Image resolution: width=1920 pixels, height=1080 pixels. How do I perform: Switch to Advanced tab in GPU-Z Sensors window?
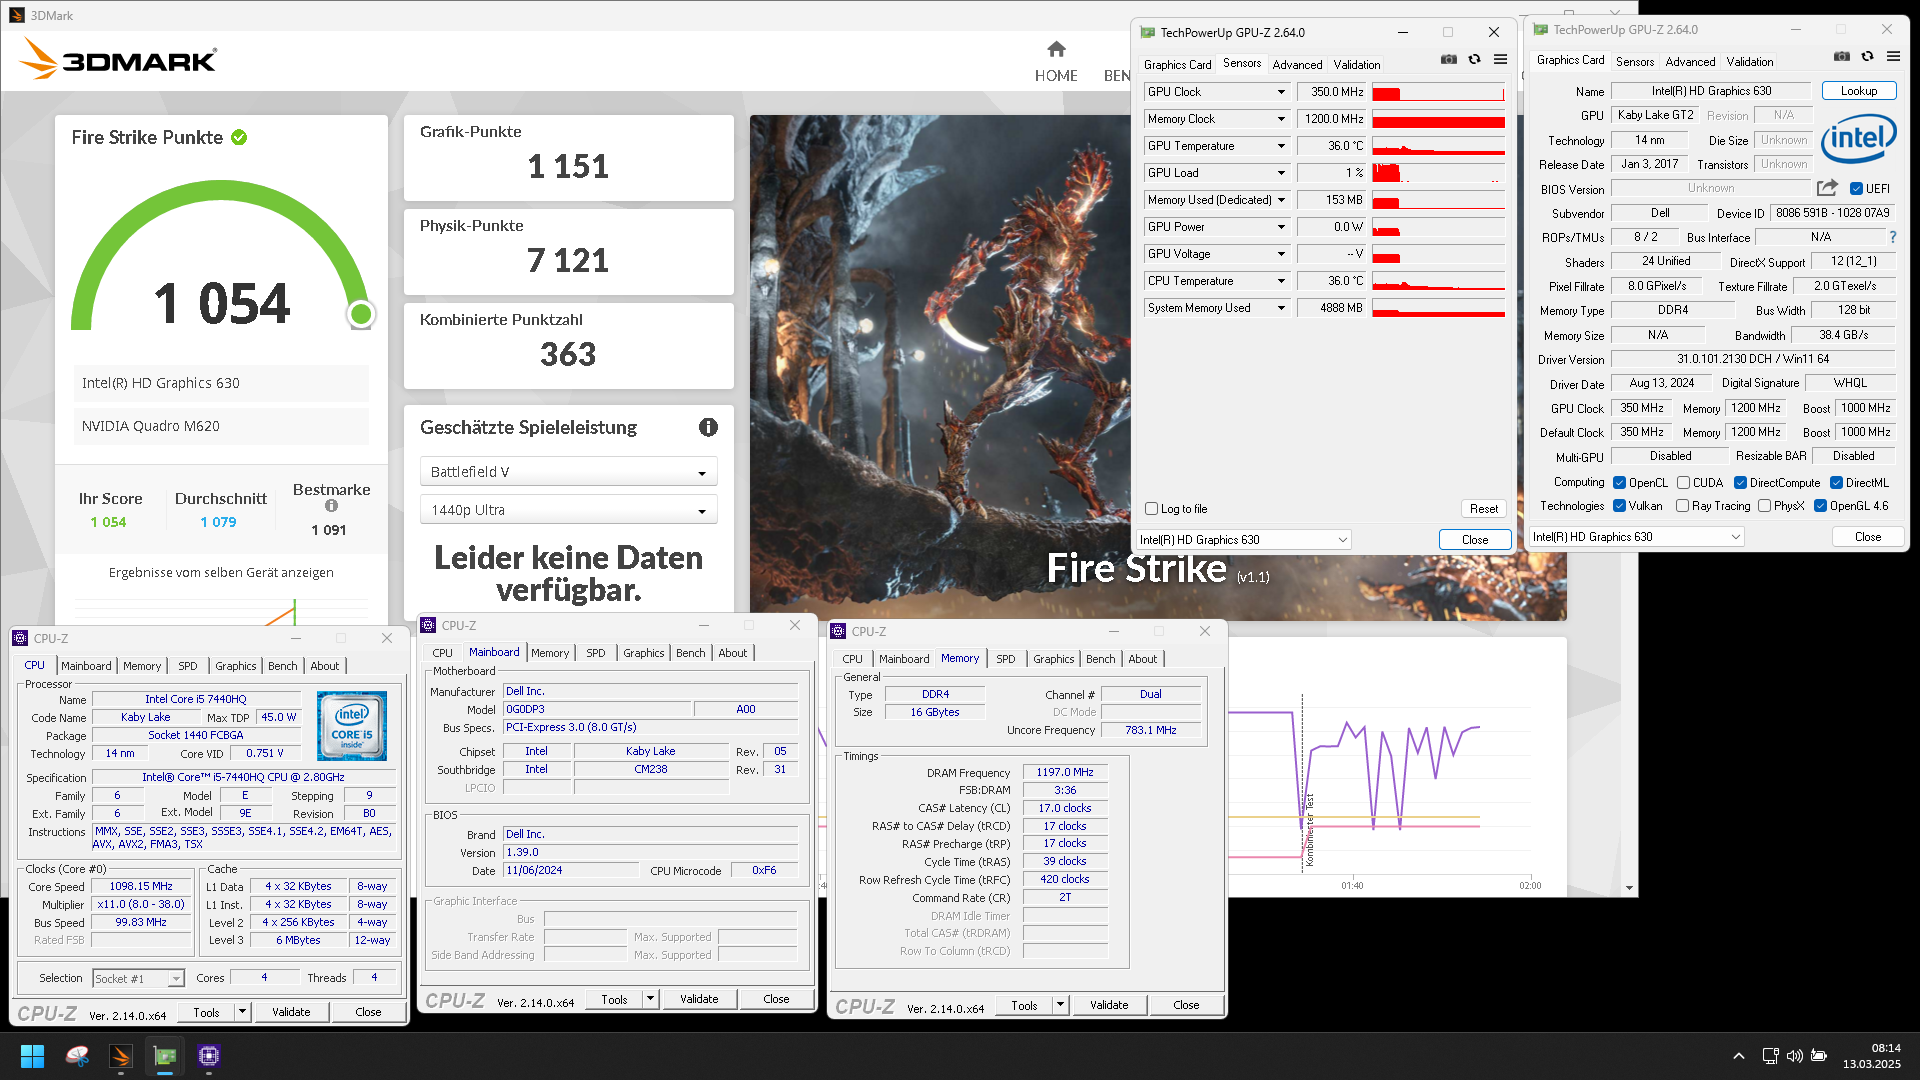1297,65
